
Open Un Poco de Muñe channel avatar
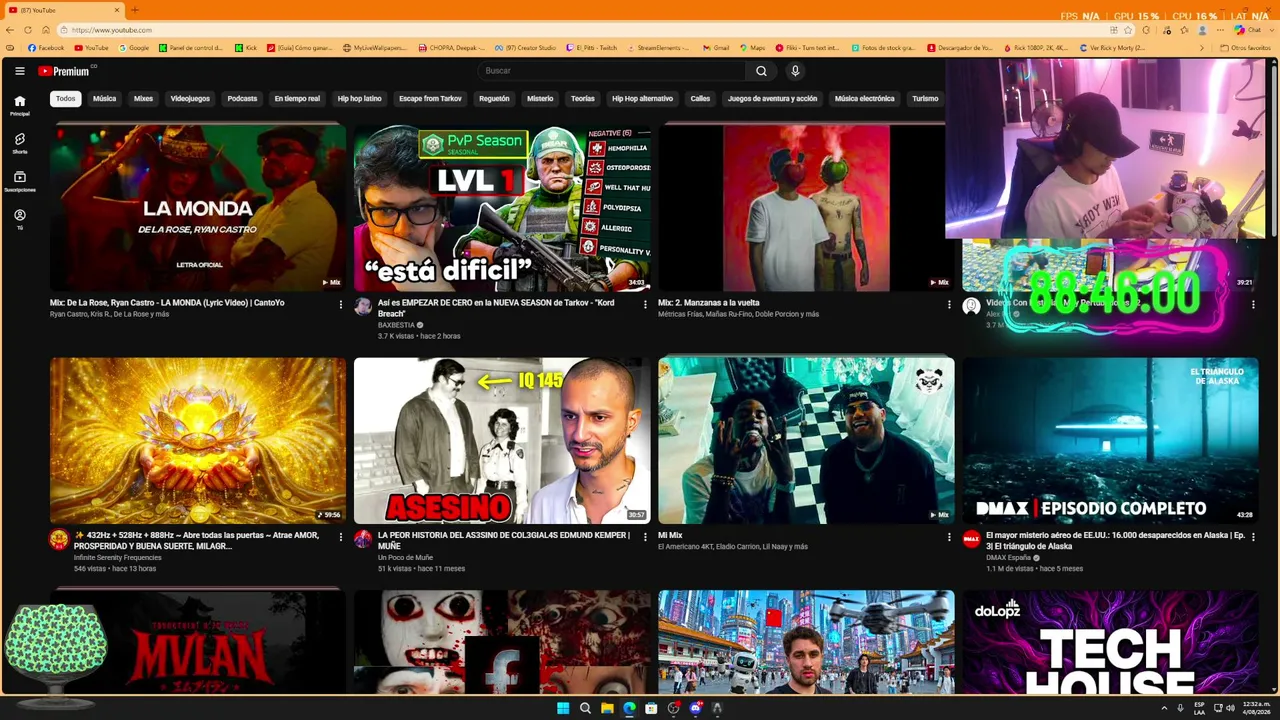pyautogui.click(x=363, y=539)
